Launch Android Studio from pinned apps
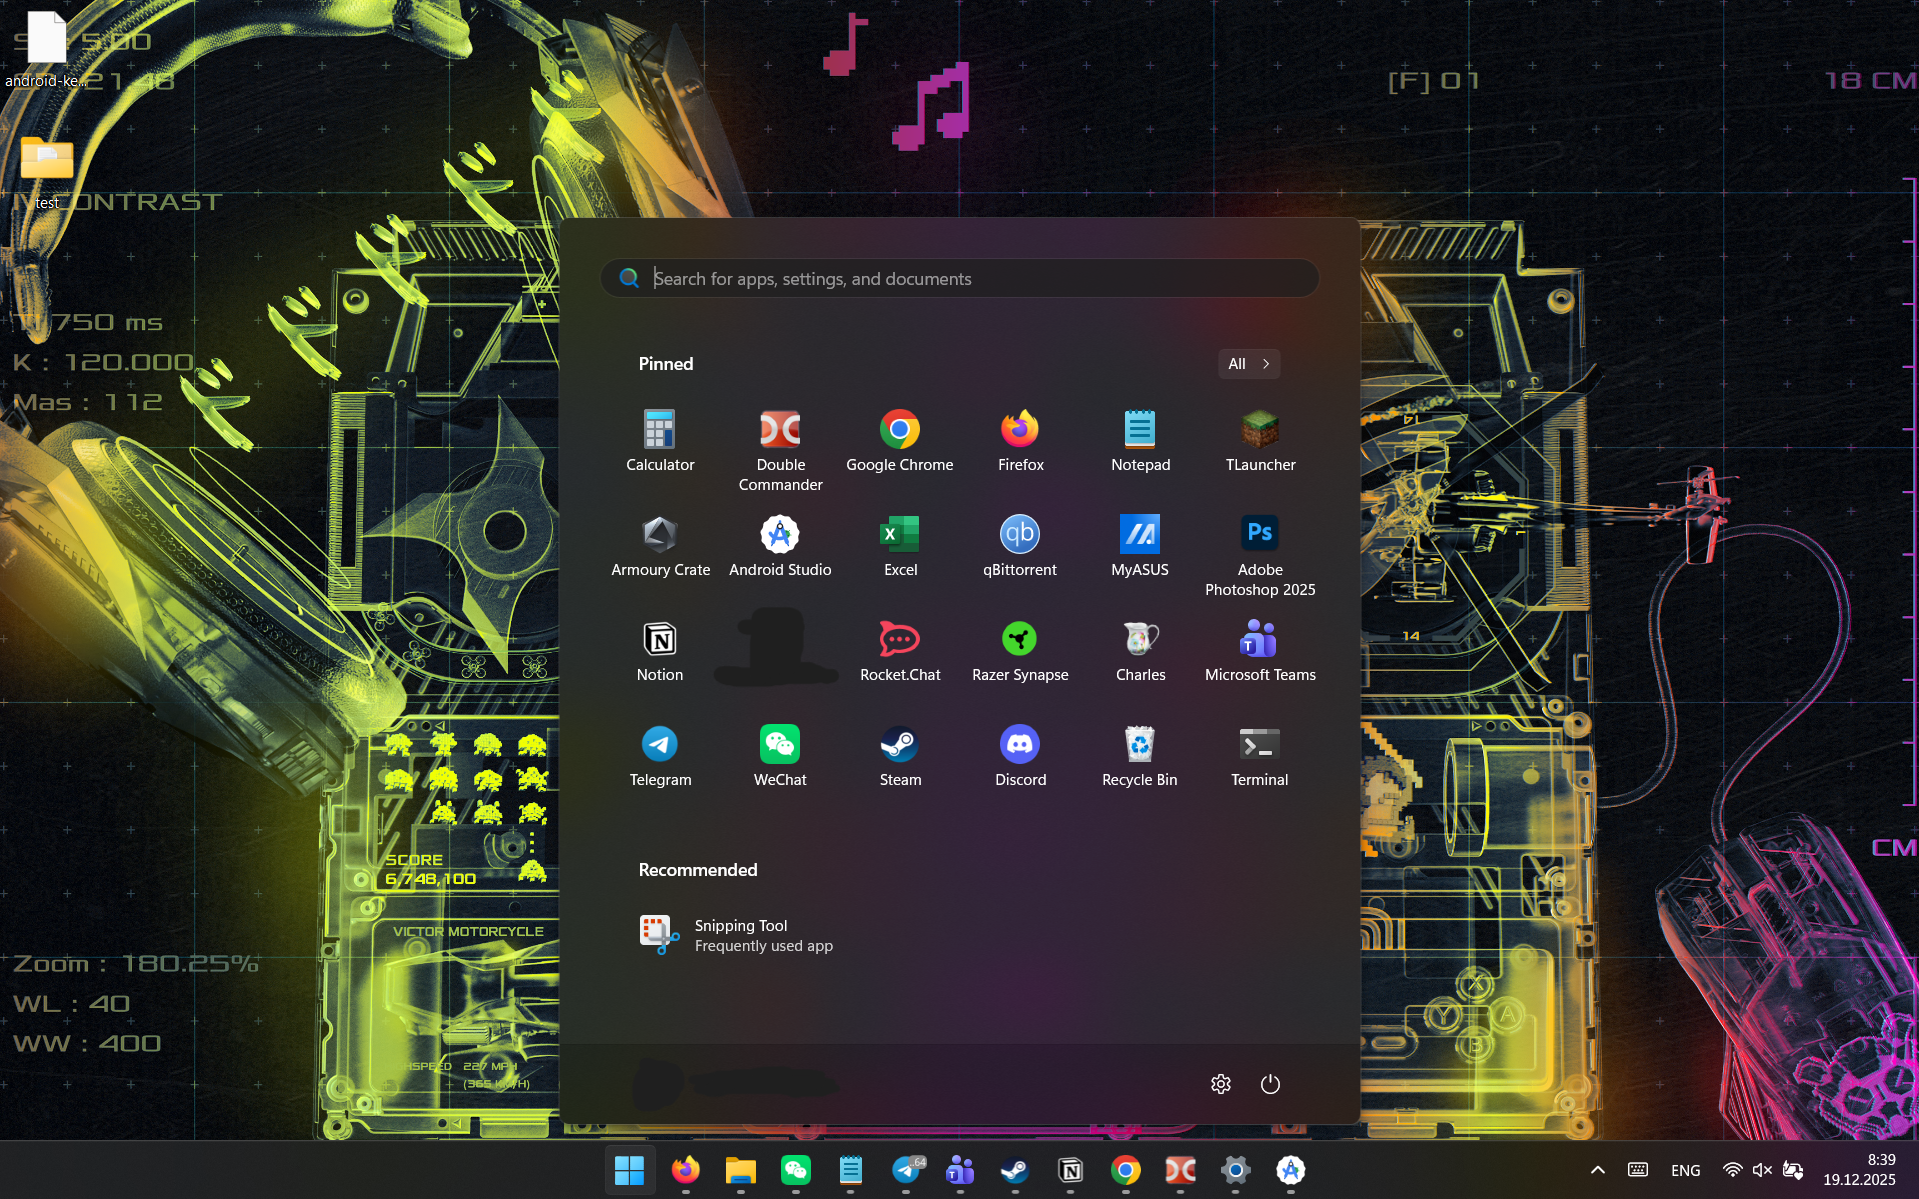This screenshot has width=1919, height=1199. pos(780,546)
